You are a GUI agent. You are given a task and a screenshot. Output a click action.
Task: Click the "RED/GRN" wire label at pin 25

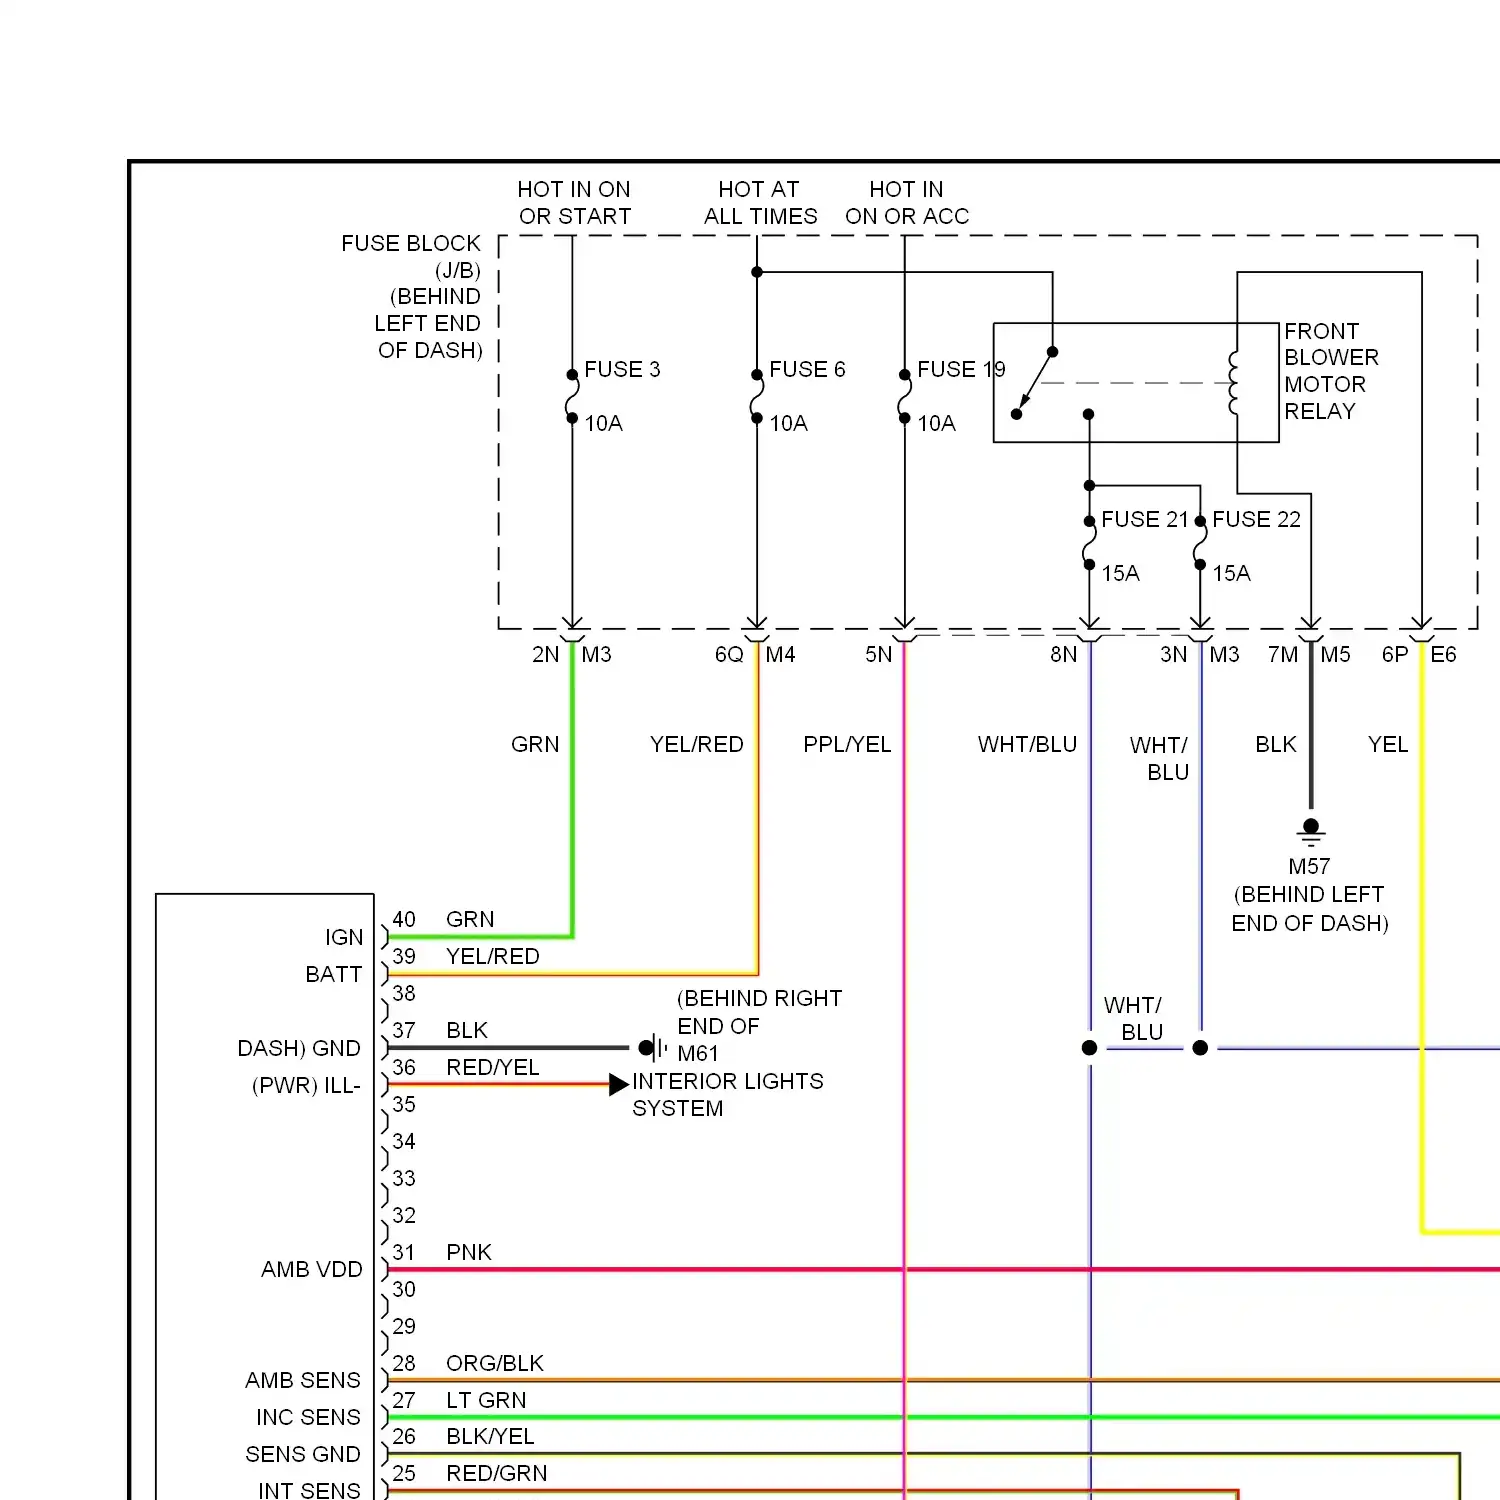pyautogui.click(x=497, y=1474)
